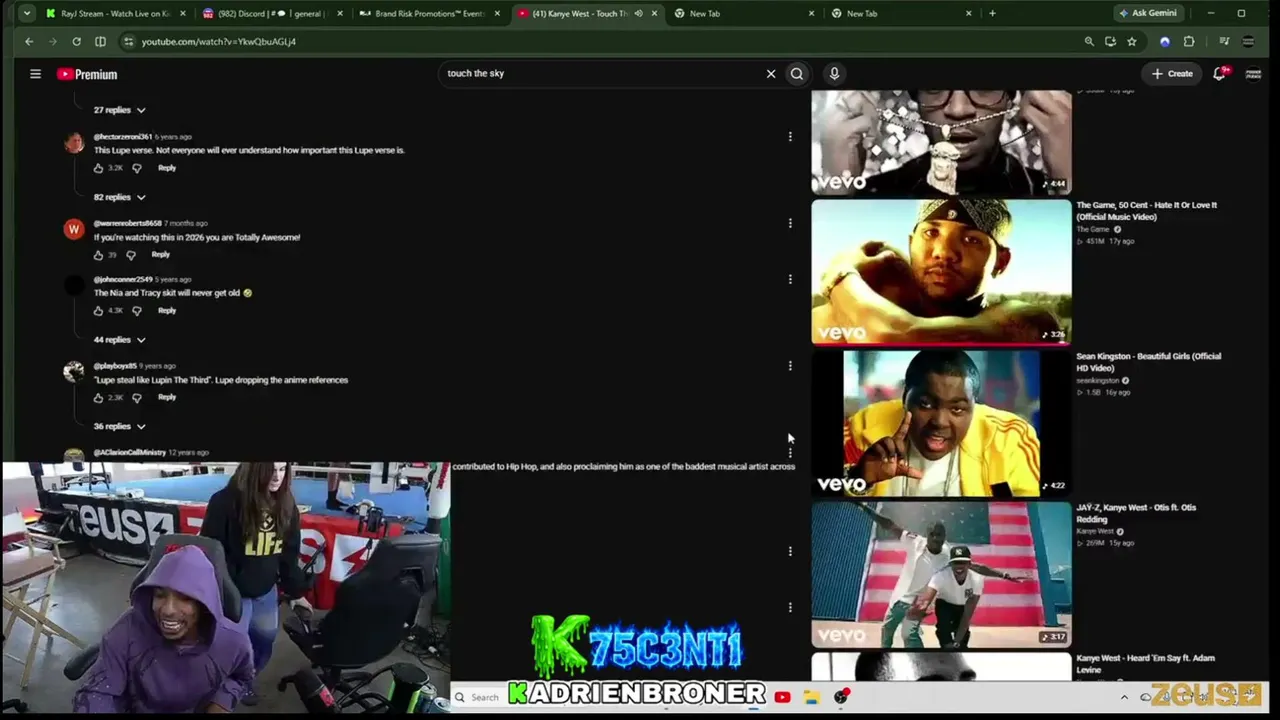Expand the 44 replies thread
The image size is (1280, 720).
[x=120, y=340]
